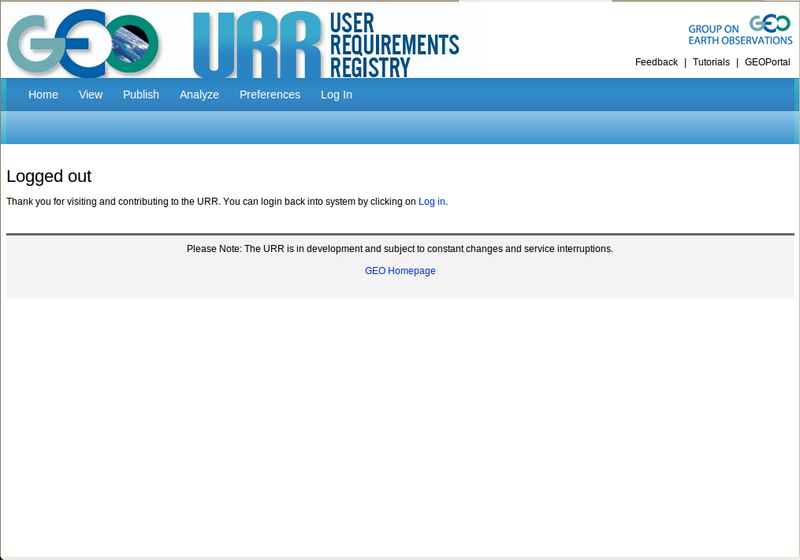Click the 'Group on Earth Observations' header text
Image resolution: width=800 pixels, height=560 pixels.
(714, 35)
